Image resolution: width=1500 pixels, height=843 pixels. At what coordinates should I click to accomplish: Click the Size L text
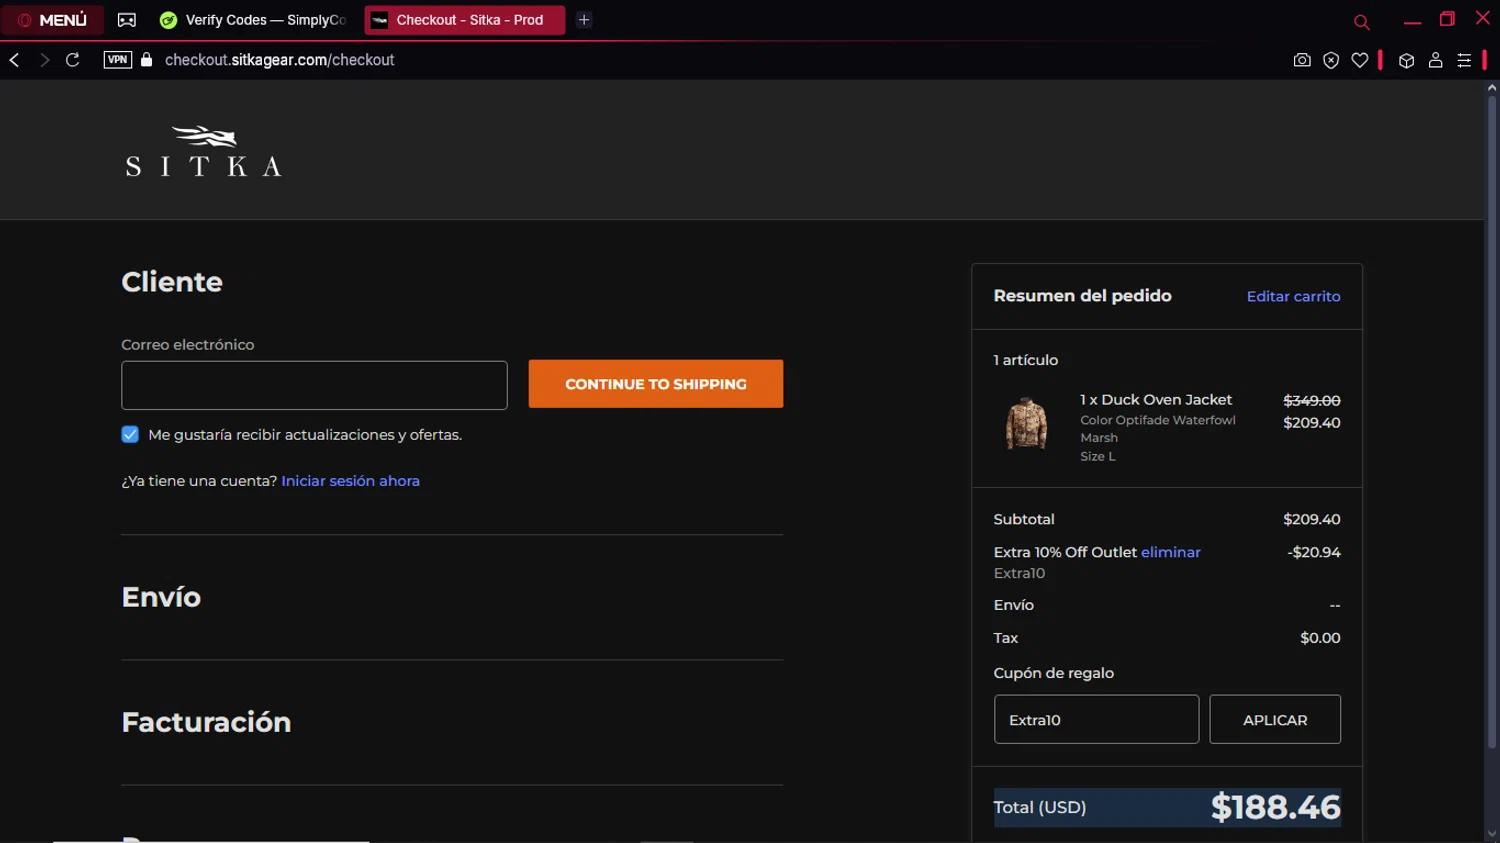pyautogui.click(x=1097, y=456)
